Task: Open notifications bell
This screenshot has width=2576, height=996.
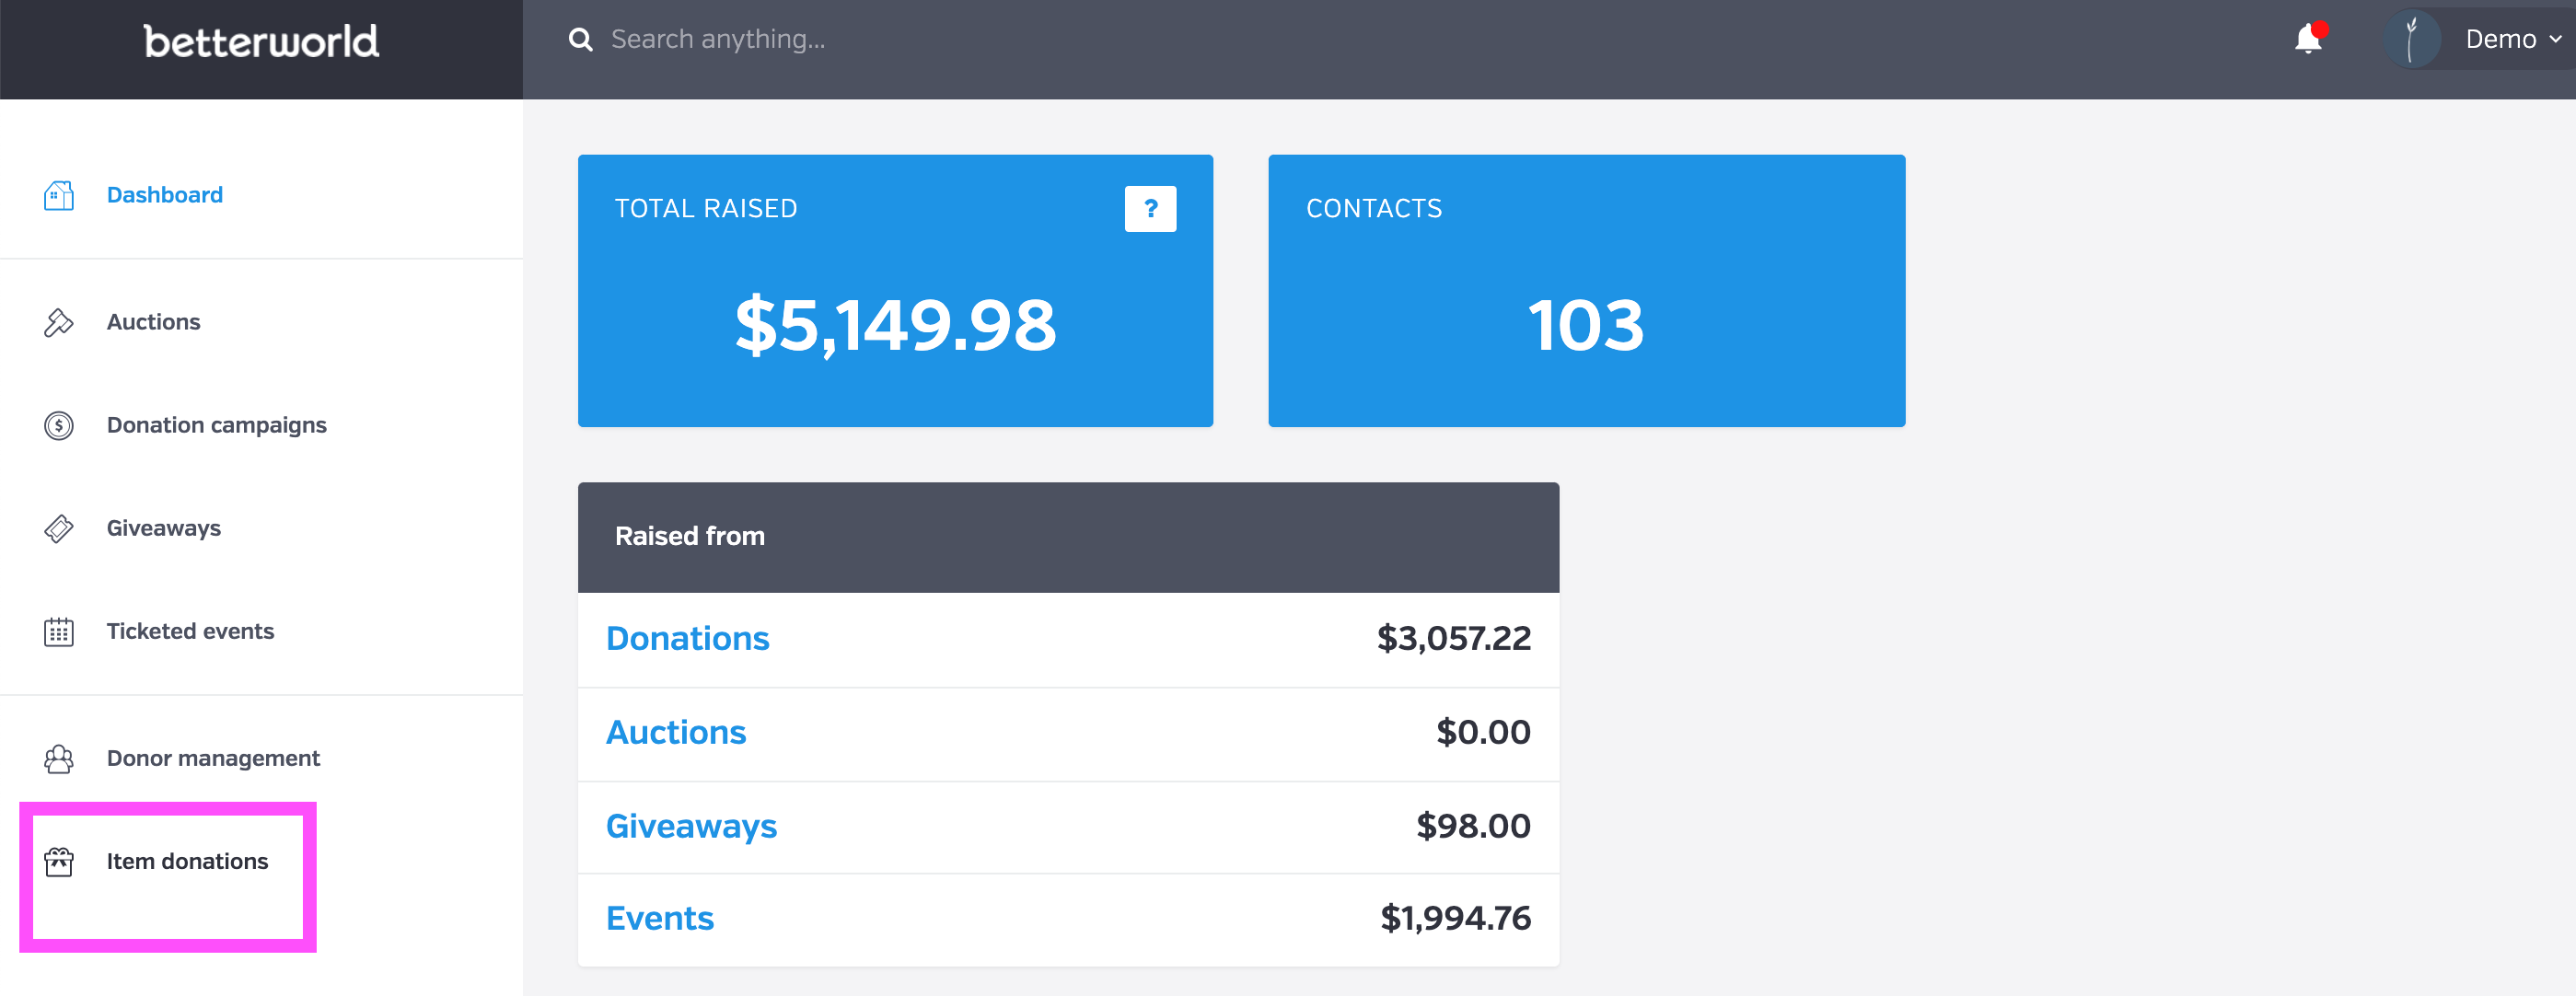Action: [x=2309, y=39]
